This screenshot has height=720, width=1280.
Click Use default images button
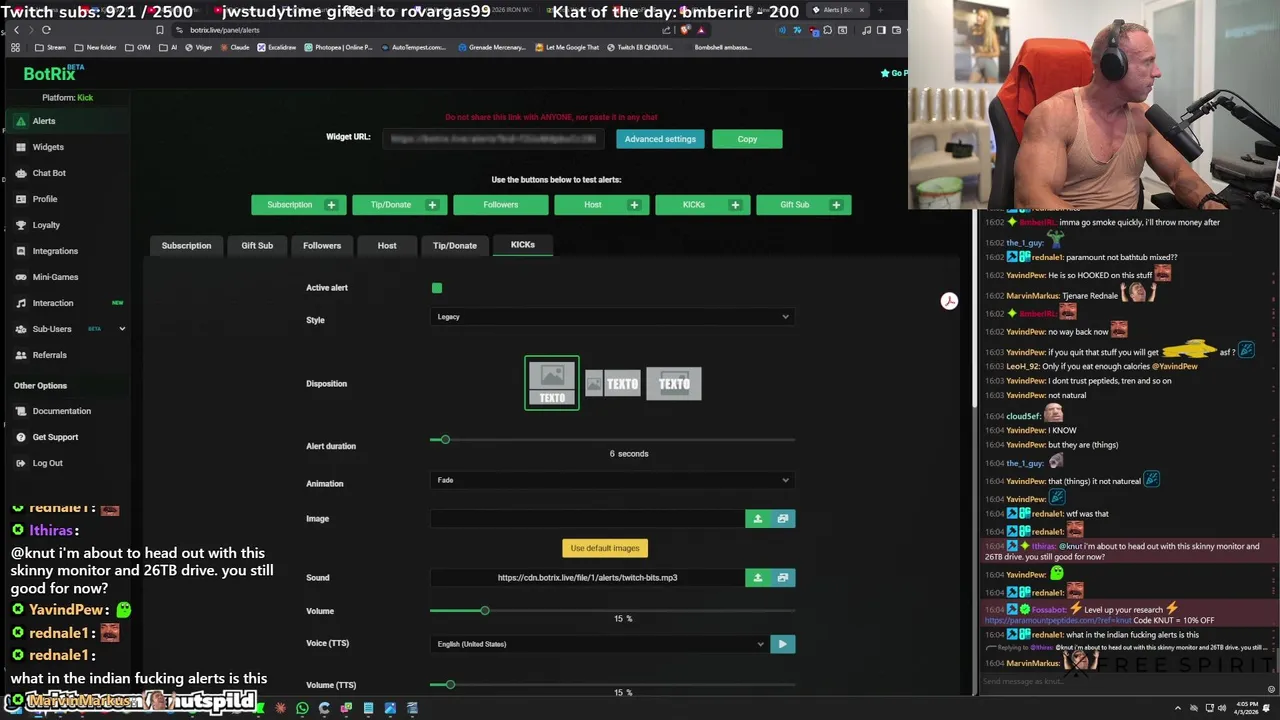point(605,548)
